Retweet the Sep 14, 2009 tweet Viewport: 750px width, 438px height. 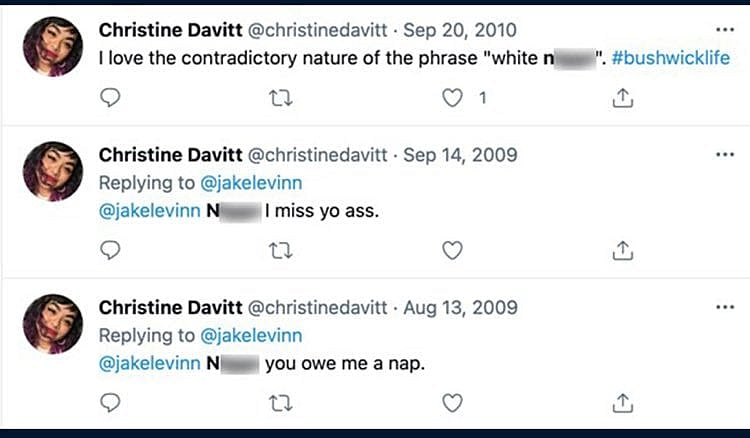coord(281,250)
